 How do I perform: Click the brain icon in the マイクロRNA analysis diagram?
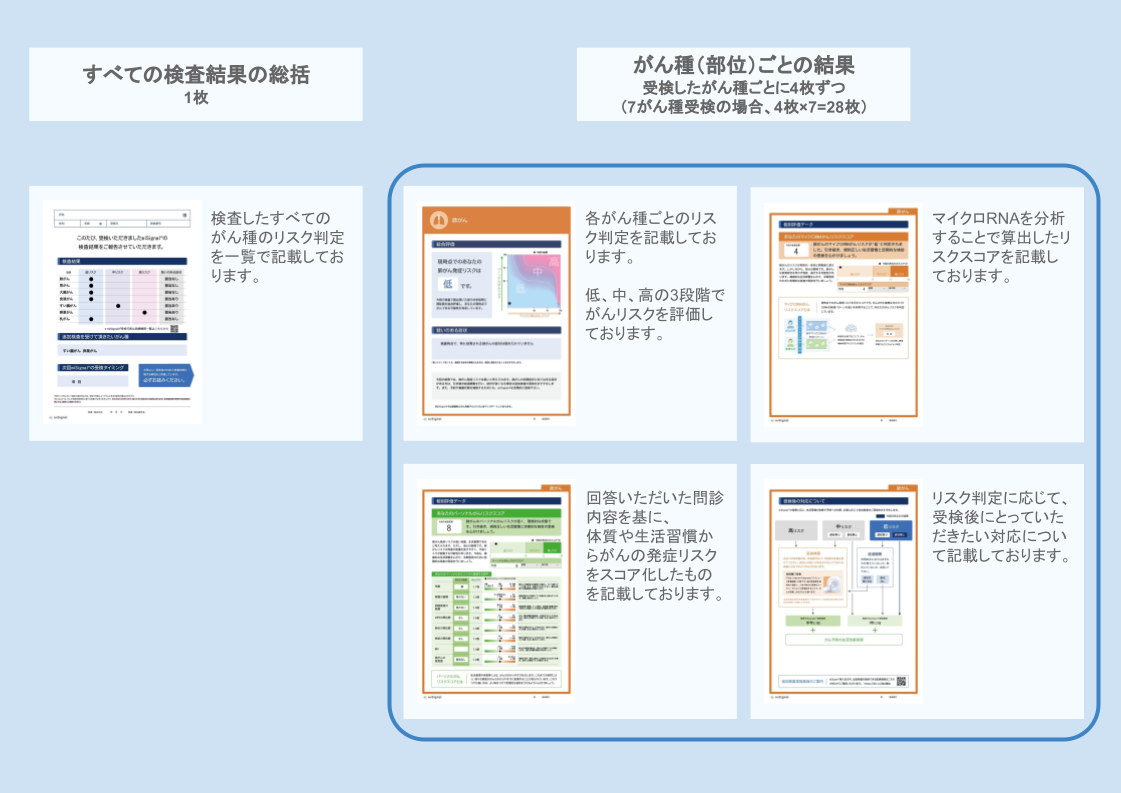pyautogui.click(x=849, y=325)
